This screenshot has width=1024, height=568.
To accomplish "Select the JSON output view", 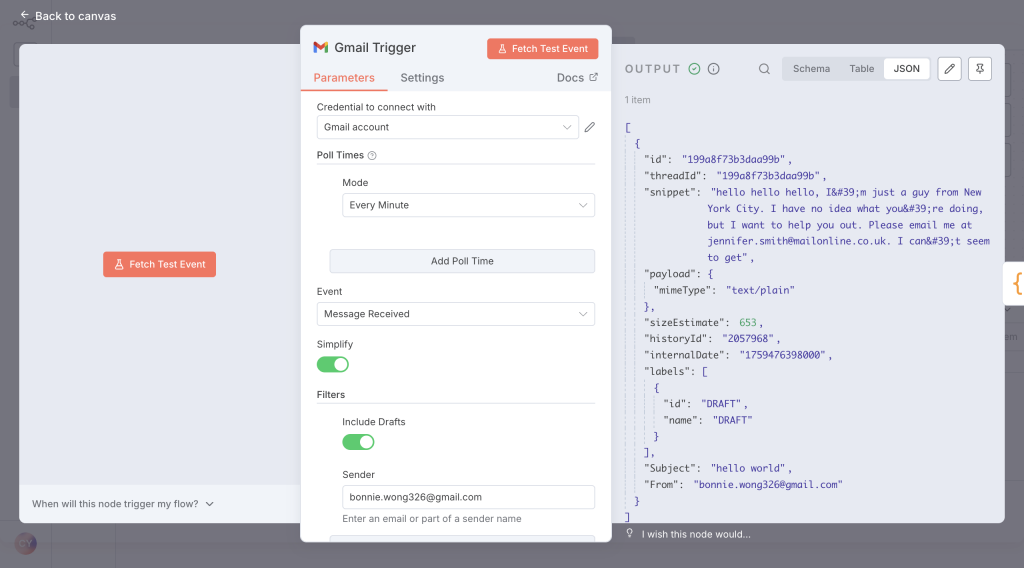I will [x=906, y=69].
